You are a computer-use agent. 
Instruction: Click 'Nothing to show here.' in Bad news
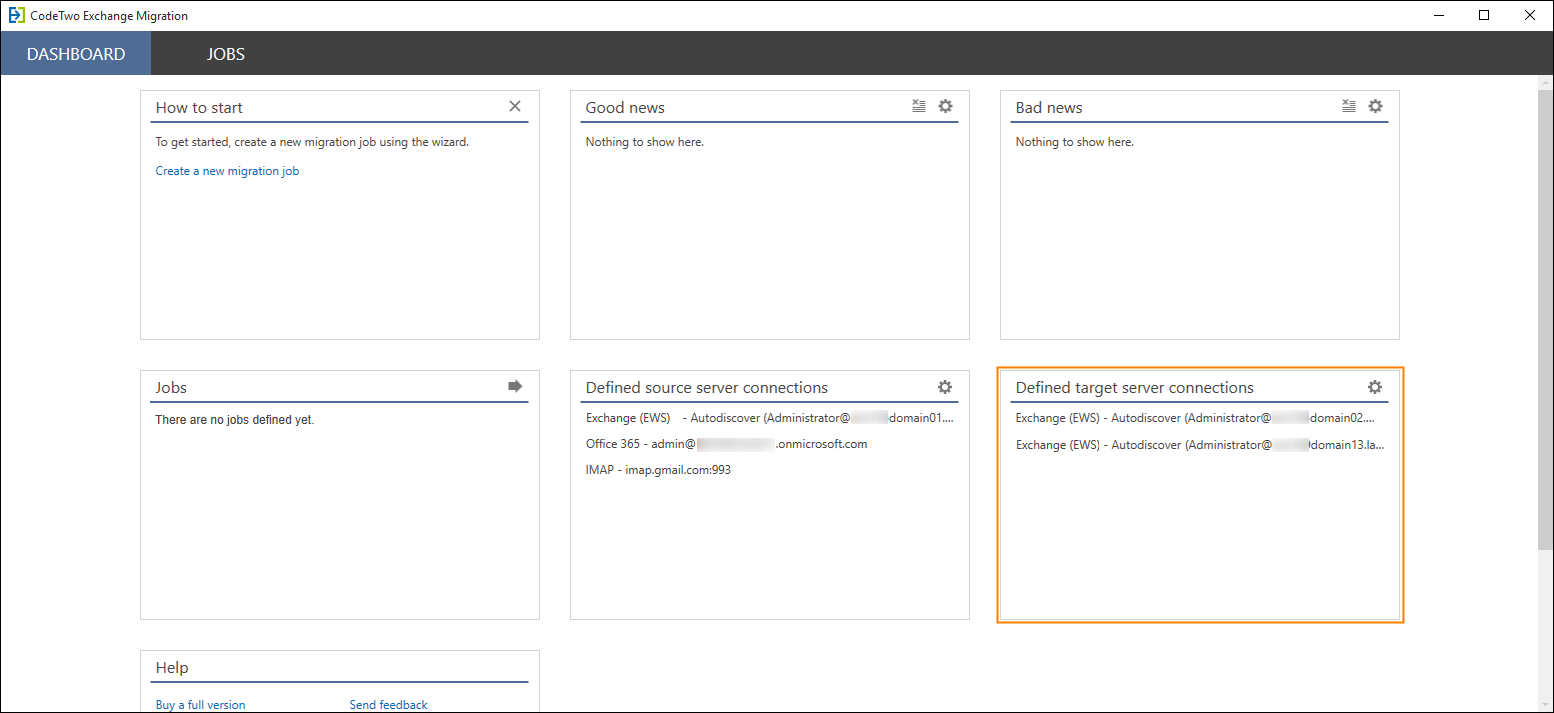click(1075, 142)
